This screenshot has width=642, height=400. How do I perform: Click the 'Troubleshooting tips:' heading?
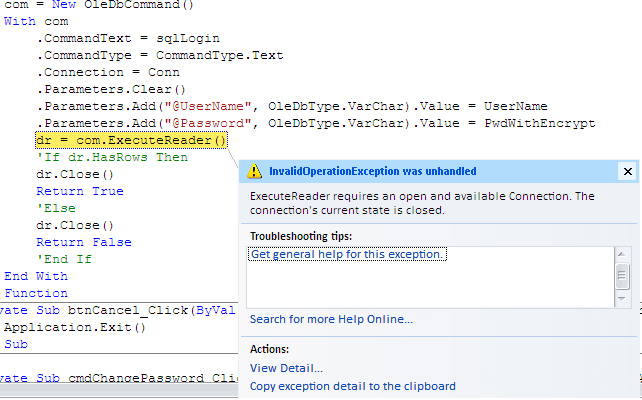click(301, 236)
